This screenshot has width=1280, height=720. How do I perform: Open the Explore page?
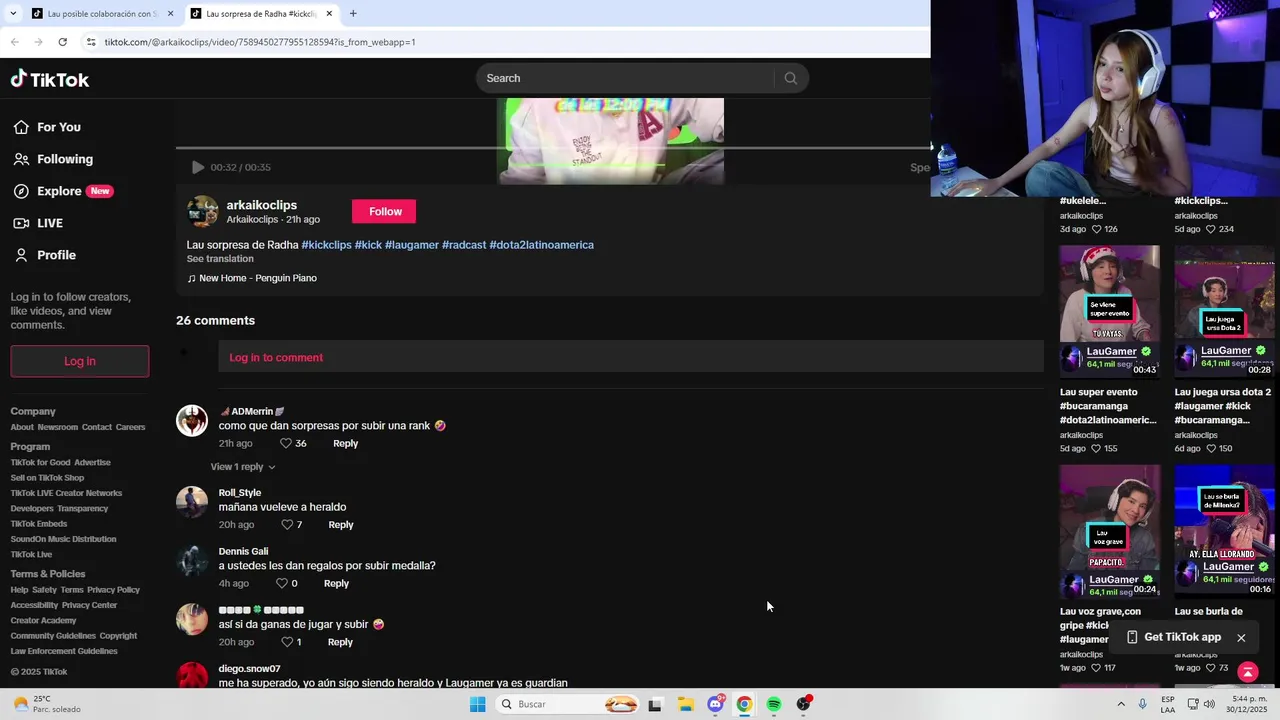point(62,191)
